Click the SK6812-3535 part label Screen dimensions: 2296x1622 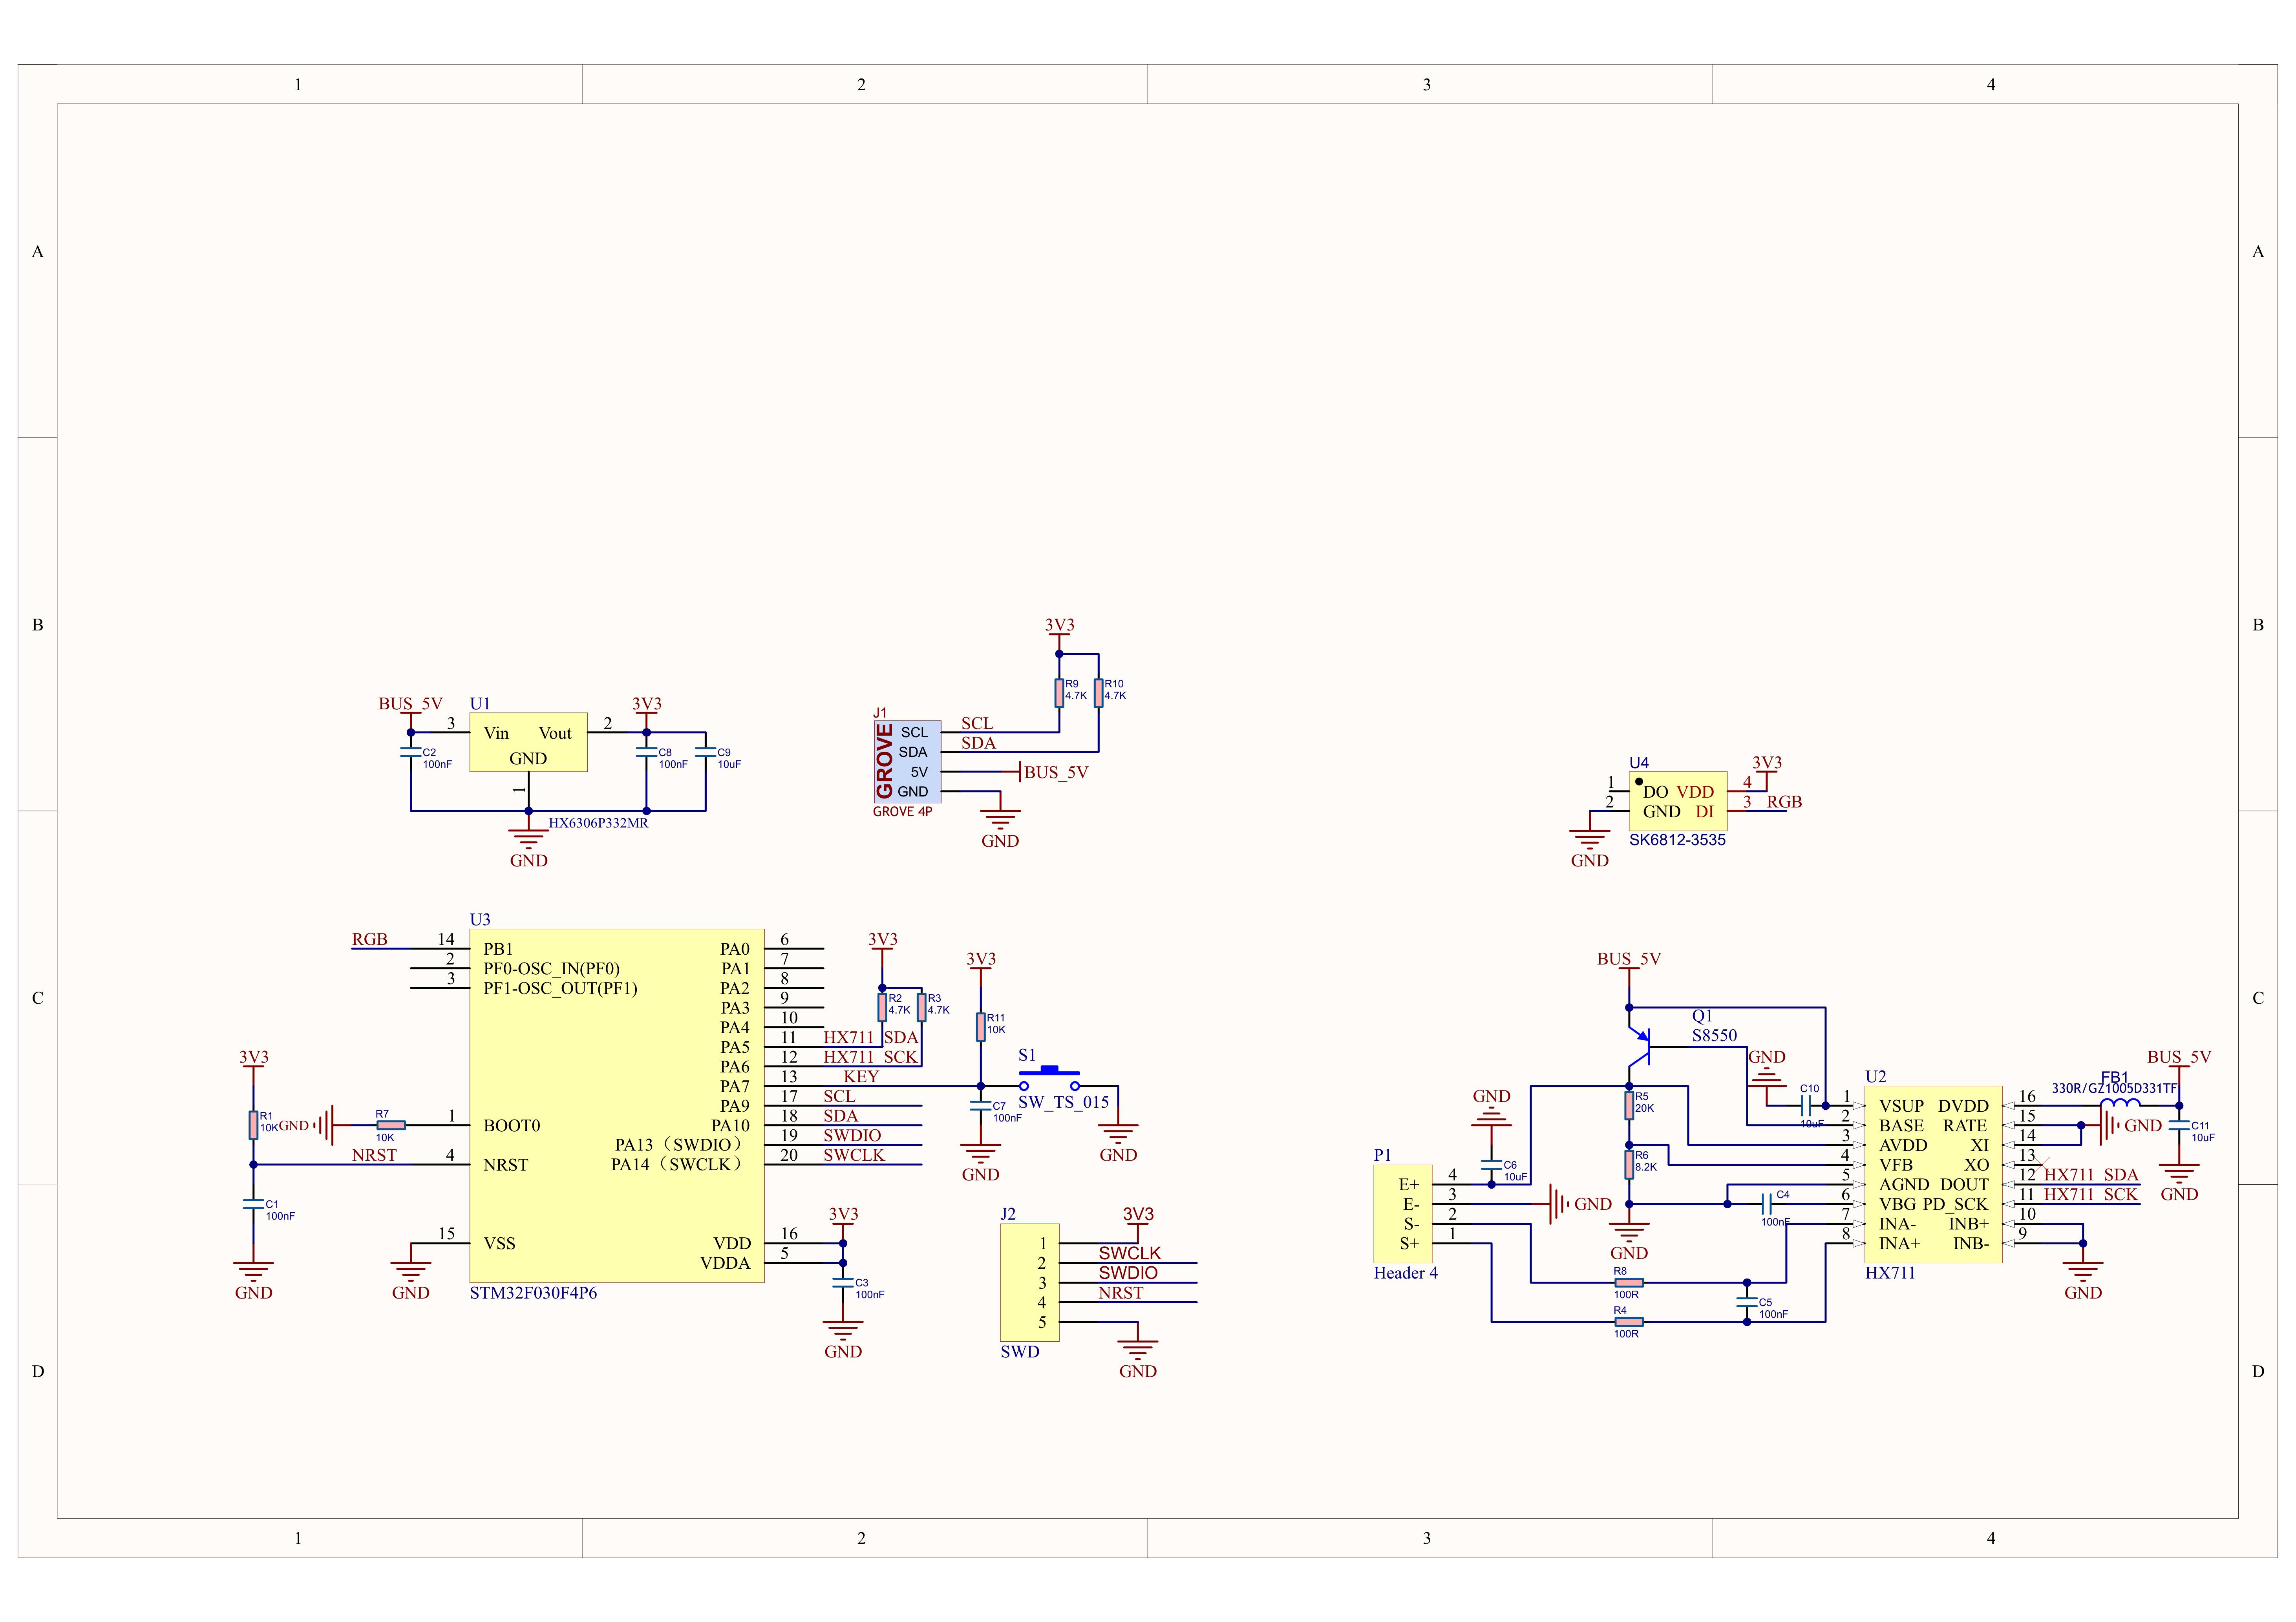click(x=1677, y=840)
